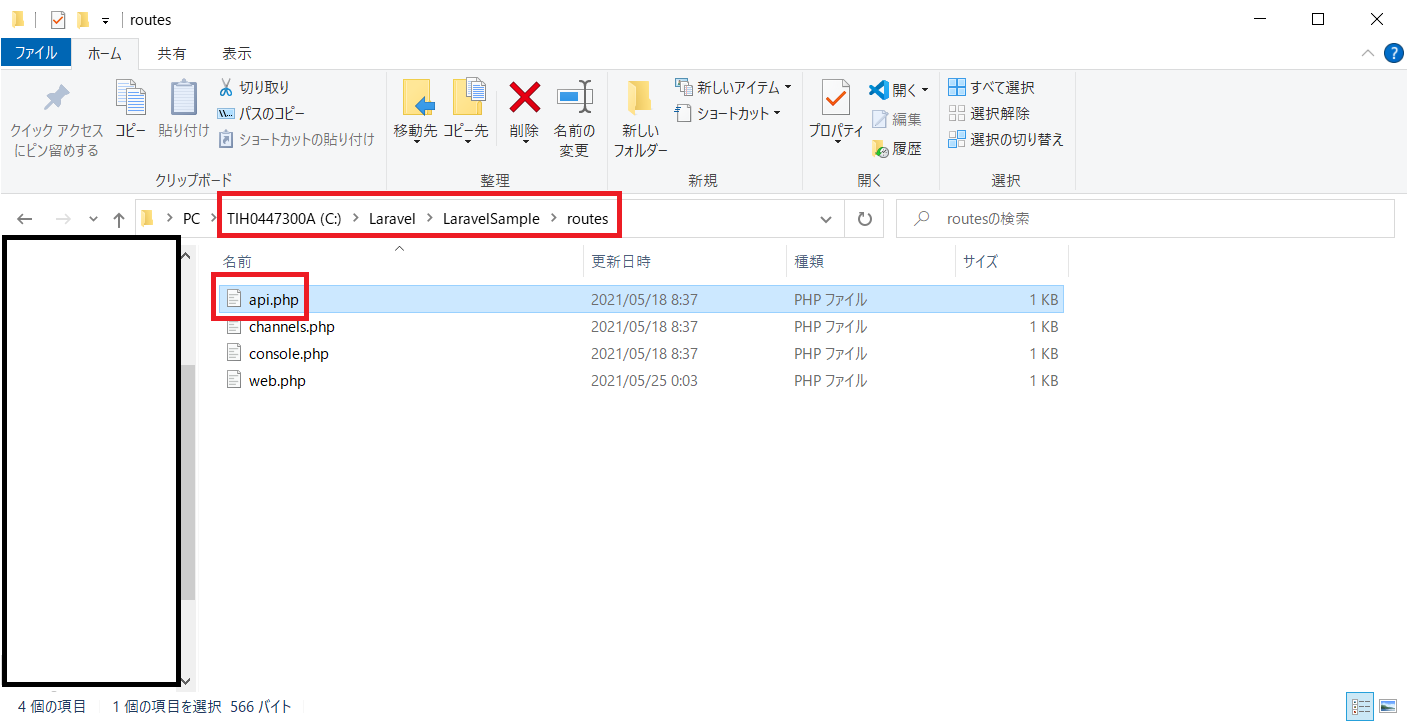Viewport: 1407px width, 721px height.
Task: Click routes in address breadcrumb
Action: pyautogui.click(x=587, y=219)
